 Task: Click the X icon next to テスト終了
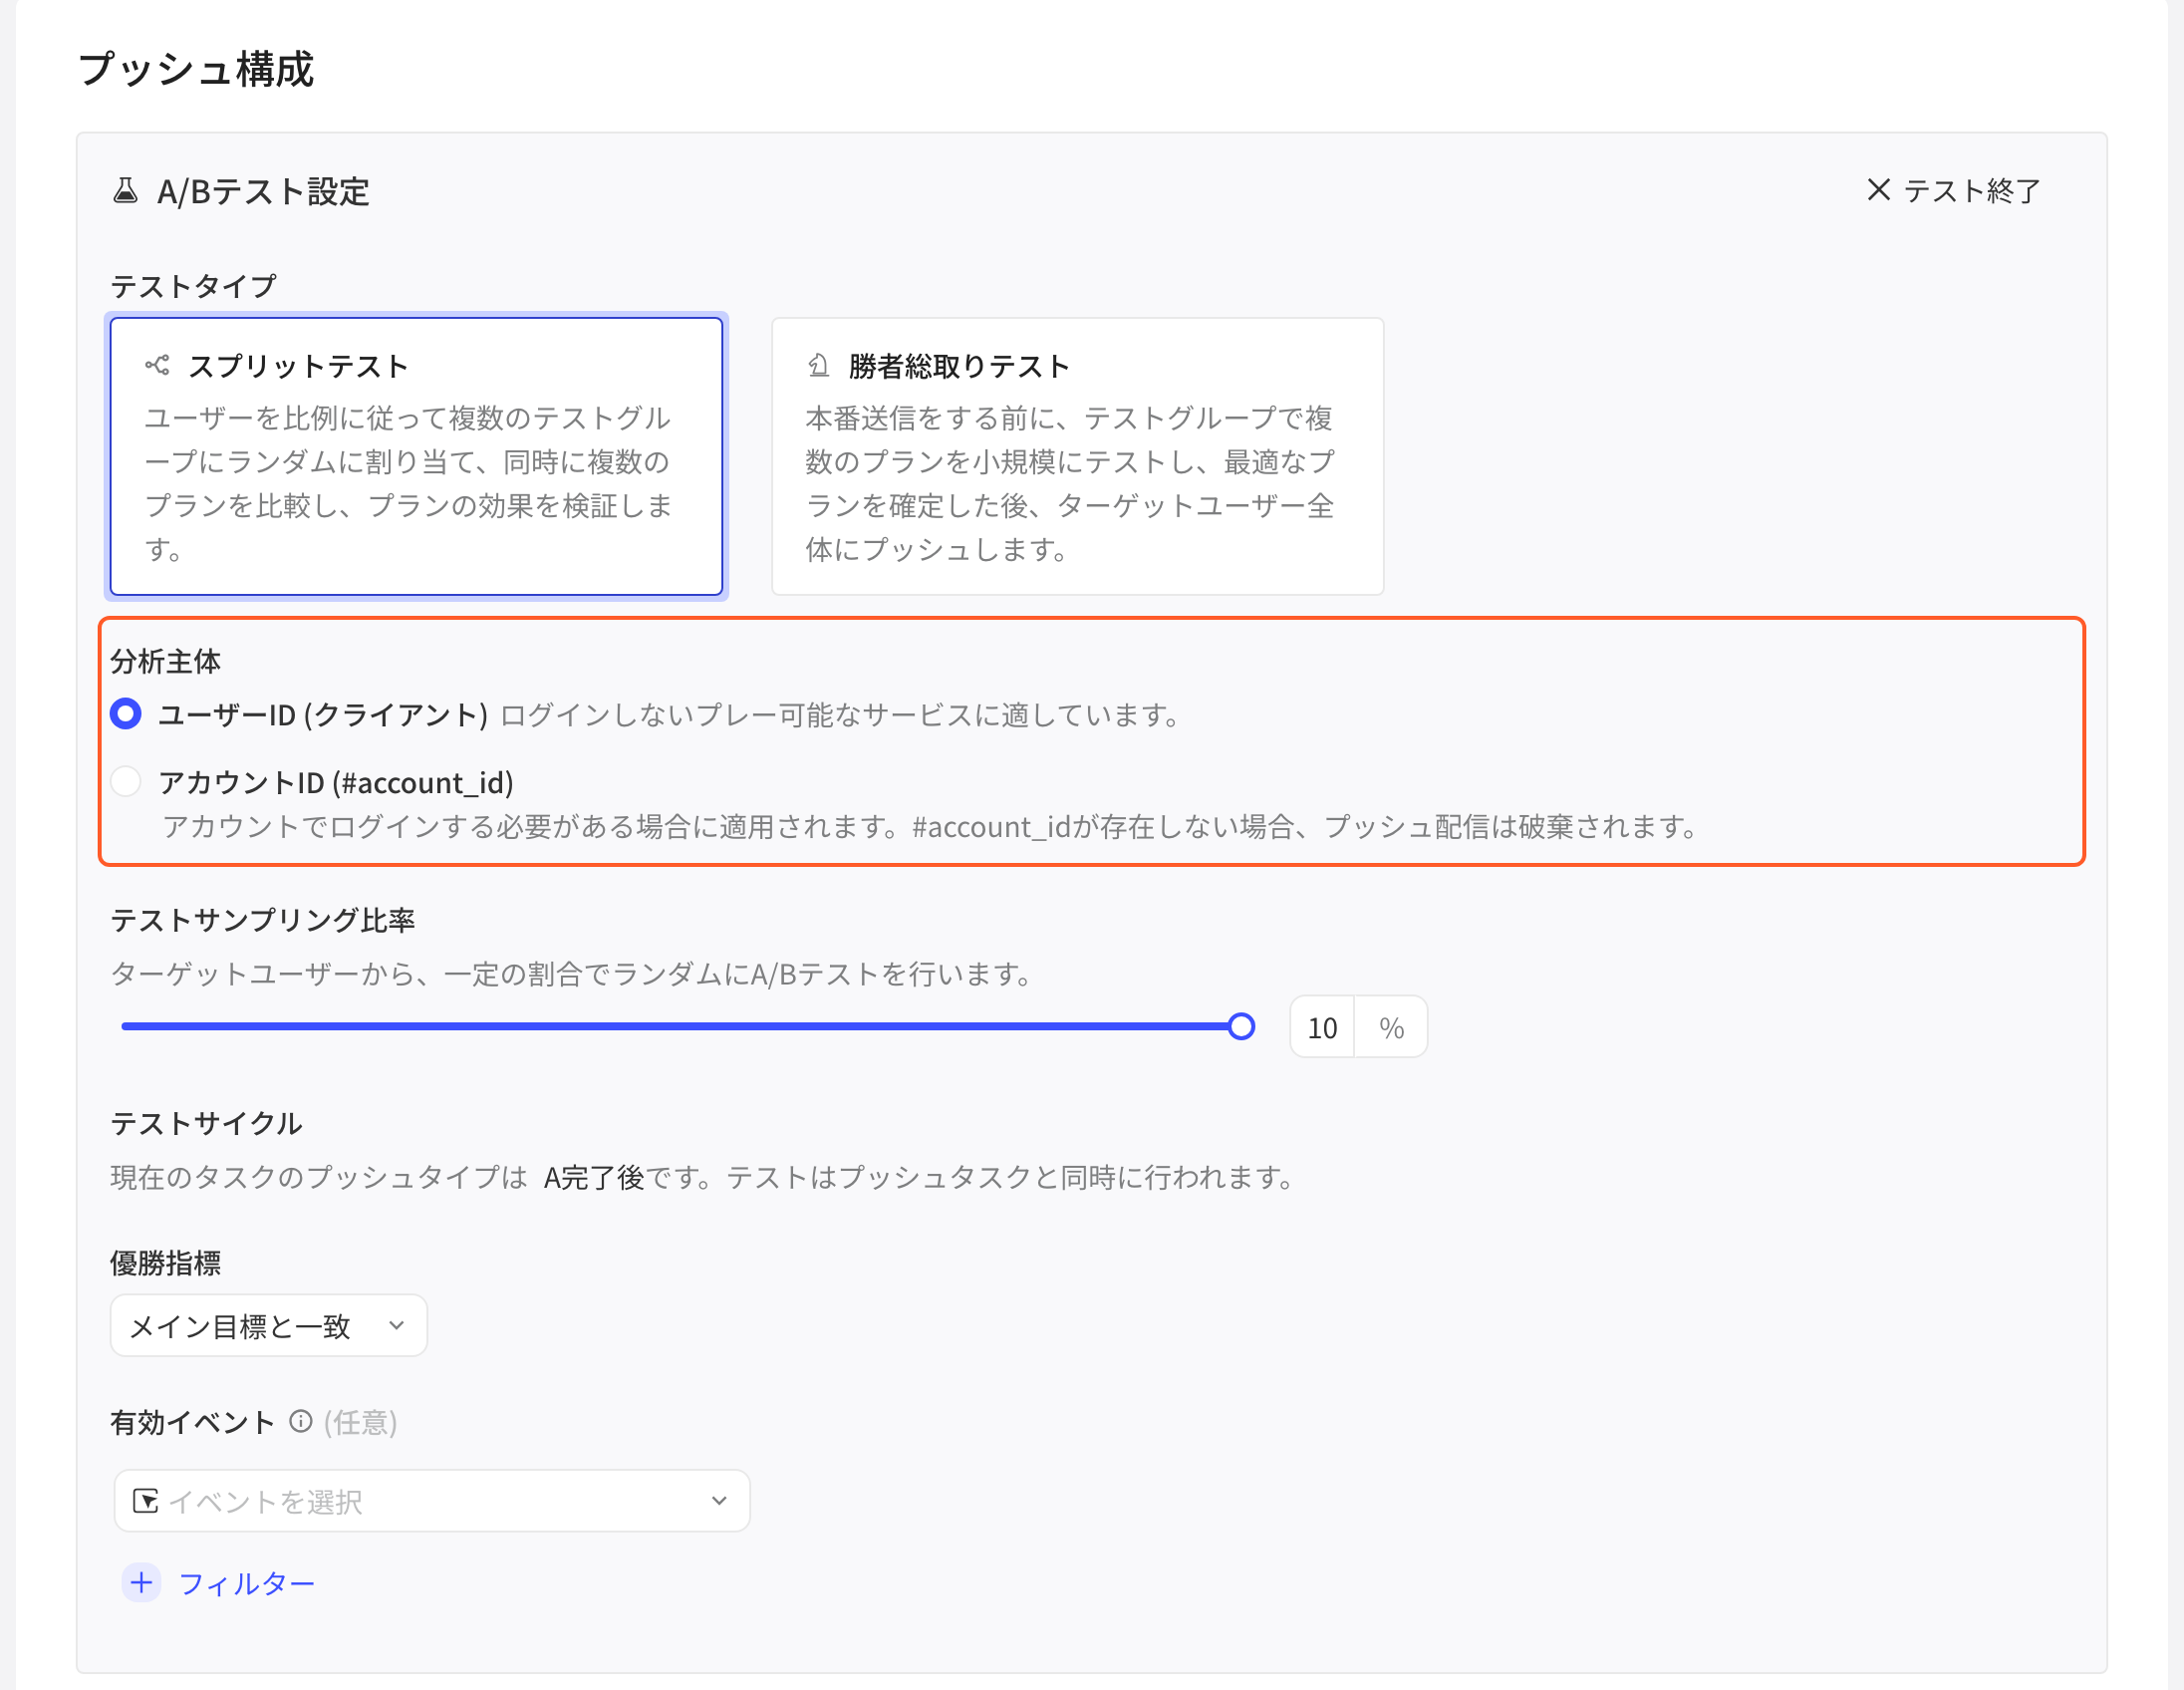1878,189
